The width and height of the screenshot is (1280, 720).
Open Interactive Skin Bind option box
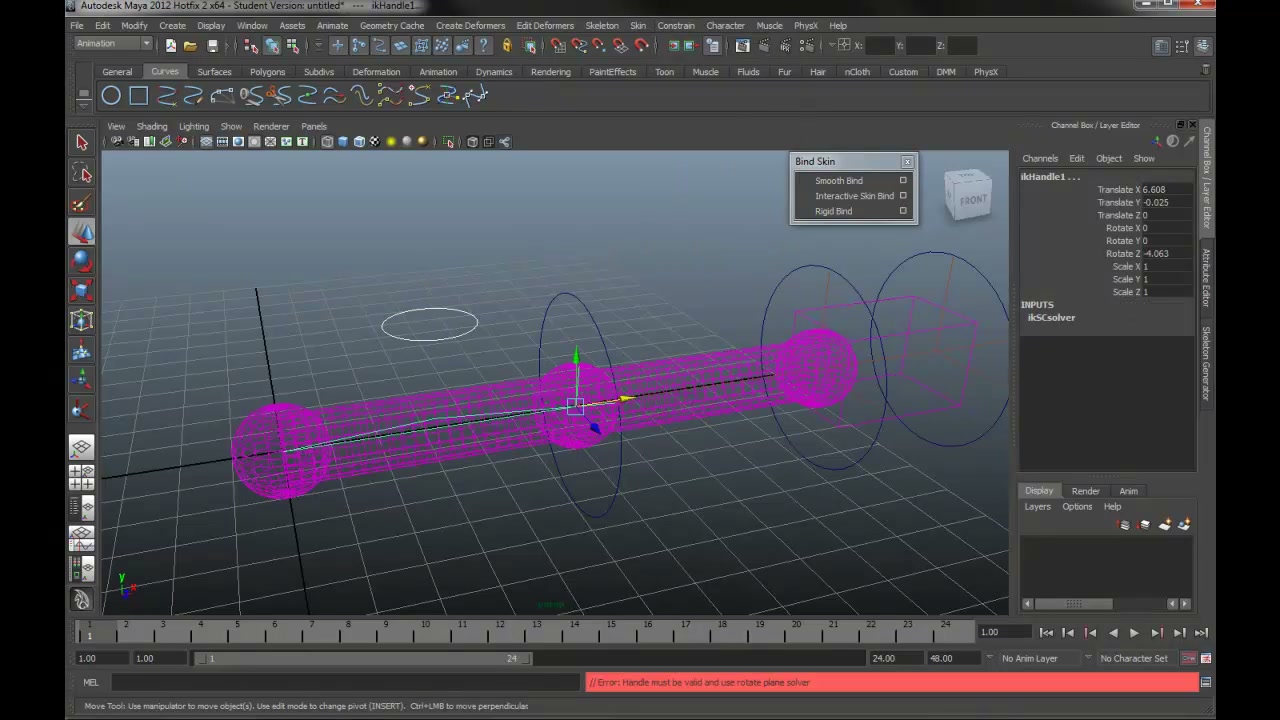pyautogui.click(x=903, y=196)
